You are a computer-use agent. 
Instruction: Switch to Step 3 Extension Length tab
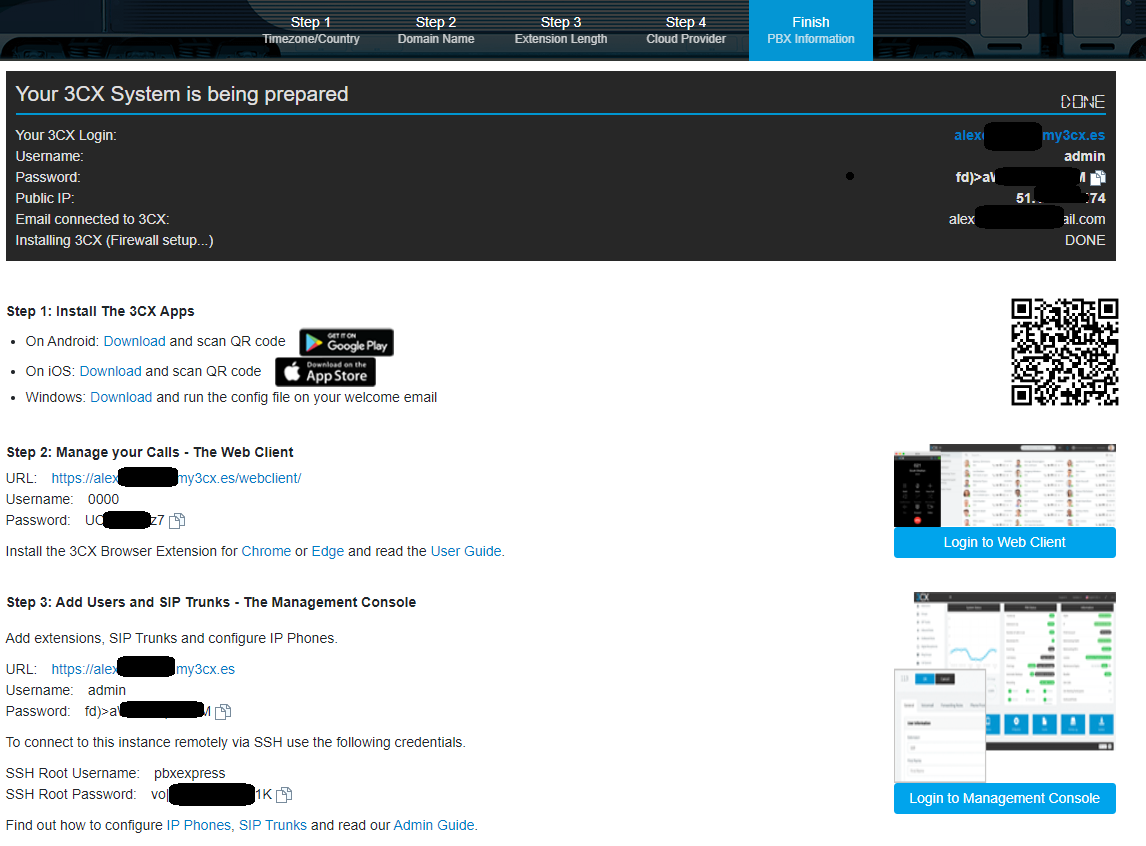pyautogui.click(x=561, y=30)
